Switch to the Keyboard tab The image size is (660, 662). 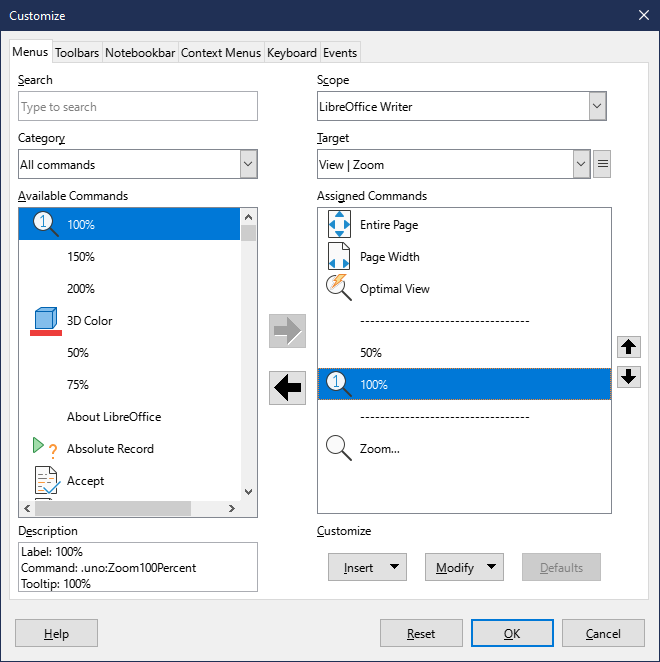click(292, 53)
